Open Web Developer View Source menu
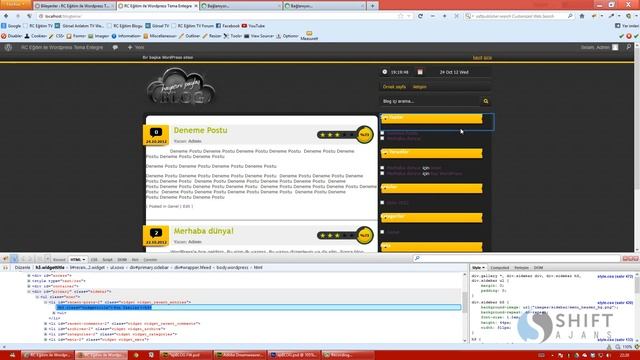This screenshot has width=640, height=360. click(259, 36)
